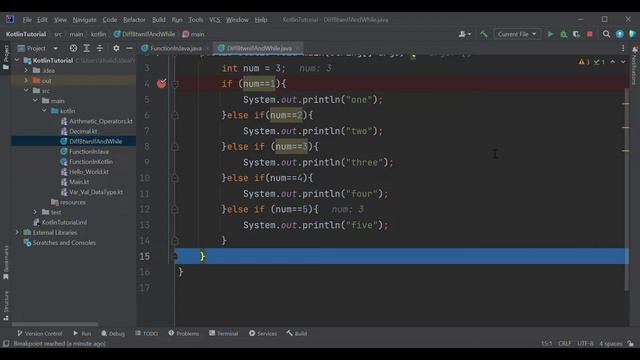Screen dimensions: 640x360
Task: Fold the else-if block at line 12
Action: coord(175,209)
